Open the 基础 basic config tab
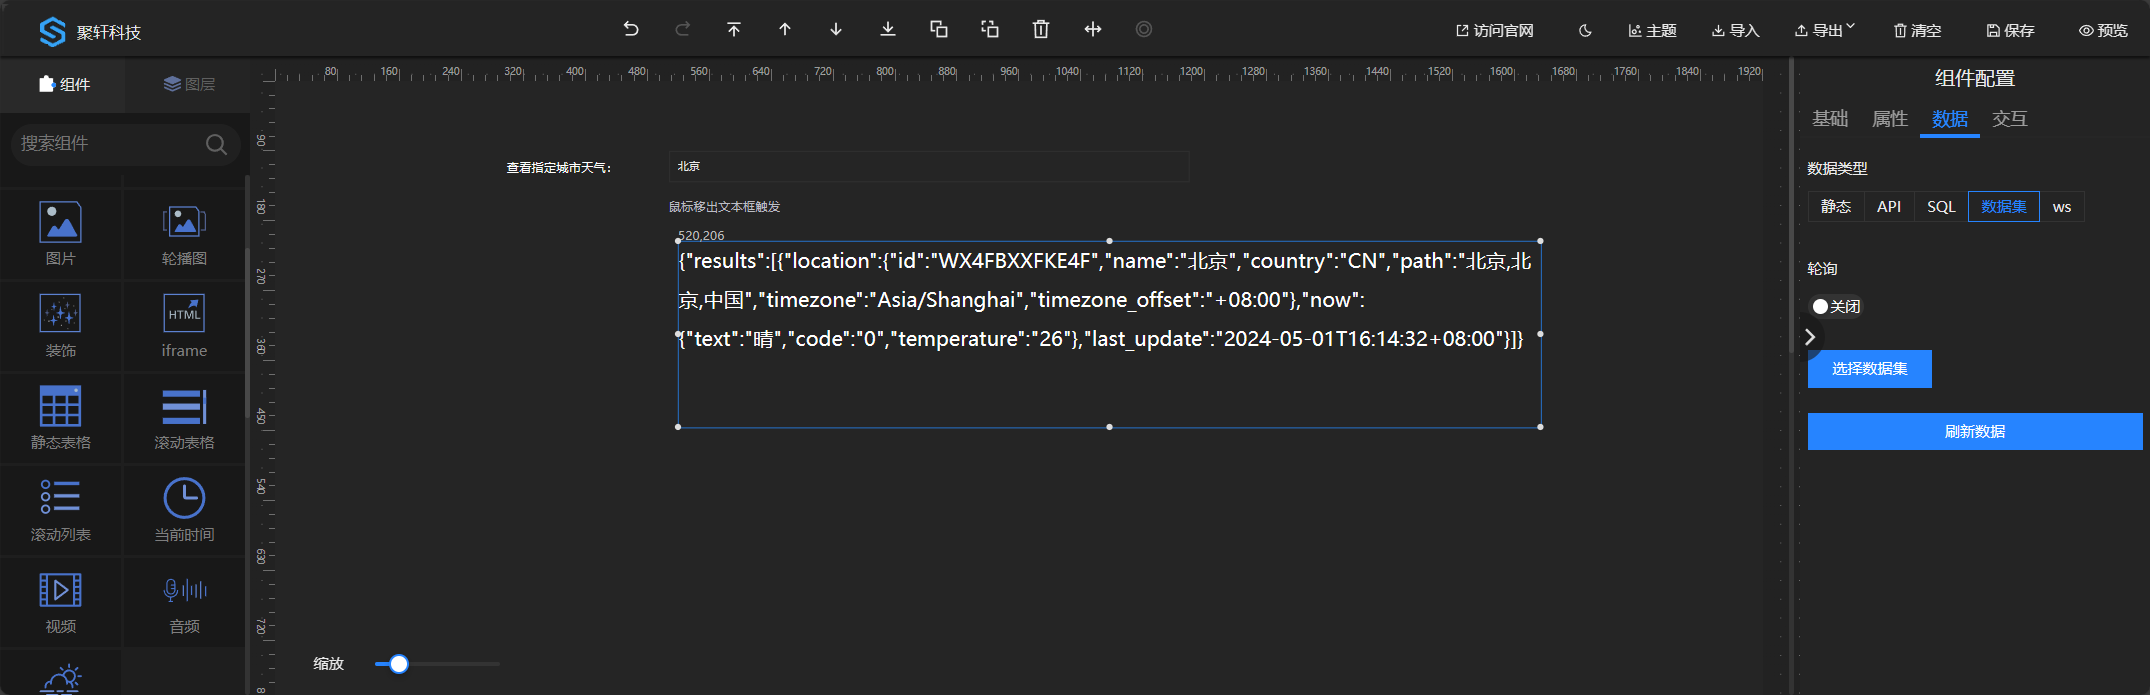The width and height of the screenshot is (2150, 695). (1830, 118)
